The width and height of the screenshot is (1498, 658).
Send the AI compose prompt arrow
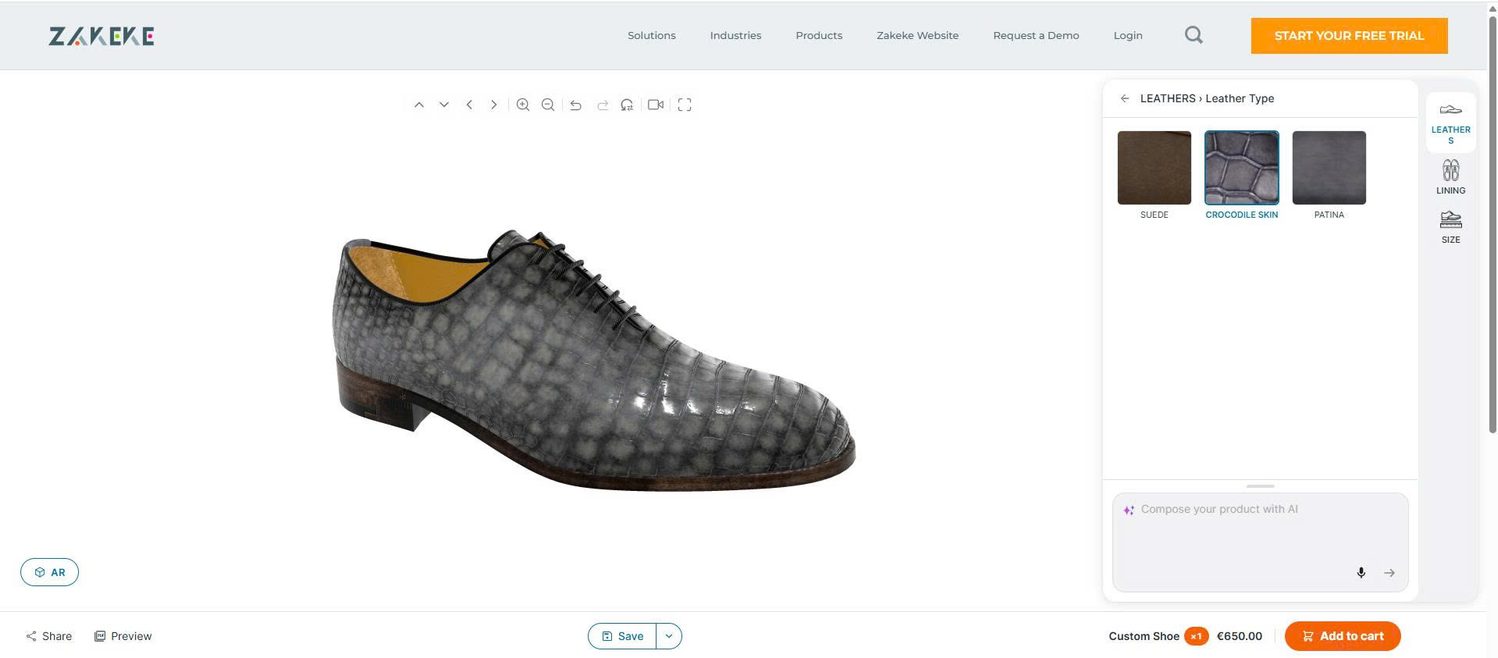(1389, 573)
